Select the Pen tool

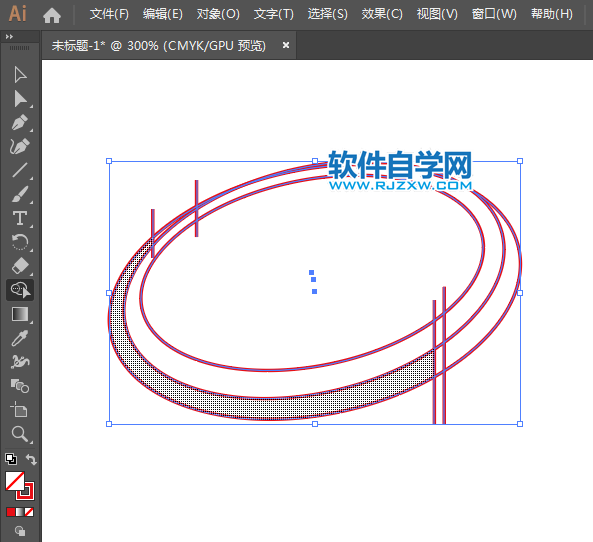[x=20, y=123]
